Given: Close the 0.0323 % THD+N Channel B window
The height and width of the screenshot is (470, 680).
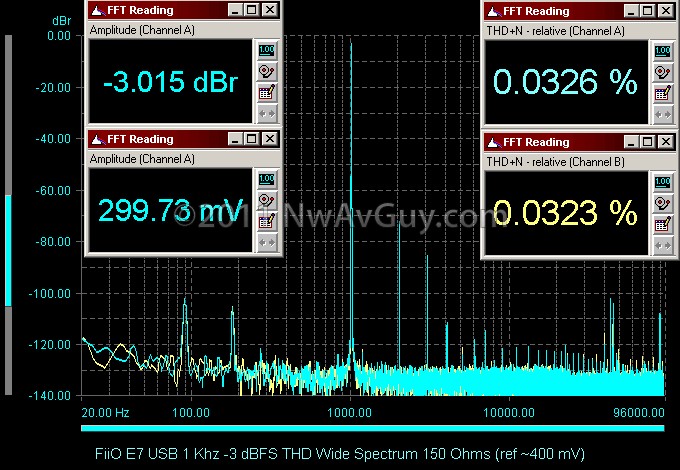Looking at the screenshot, I should coord(666,142).
